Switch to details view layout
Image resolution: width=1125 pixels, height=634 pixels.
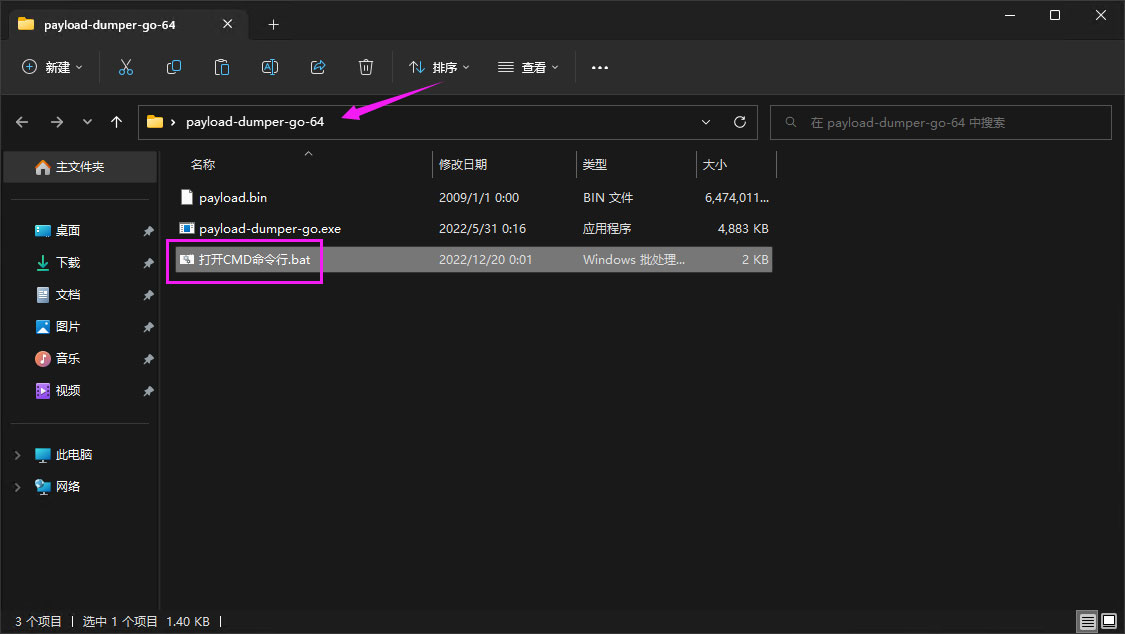click(x=1085, y=621)
